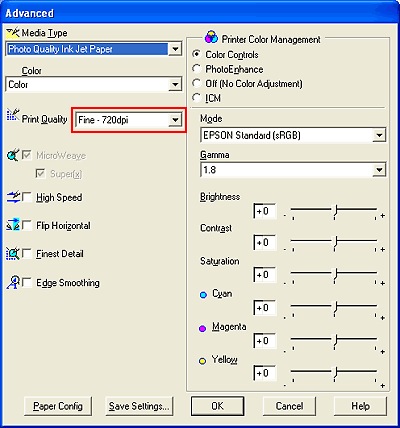400x428 pixels.
Task: Tick the Edge Smoothing checkbox
Action: 27,282
